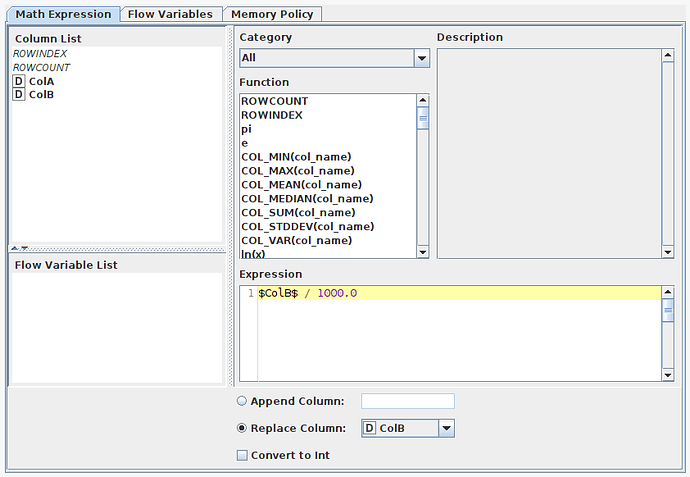Click the Function list scrollbar thumb
Viewport: 690px width, 477px height.
coord(422,118)
